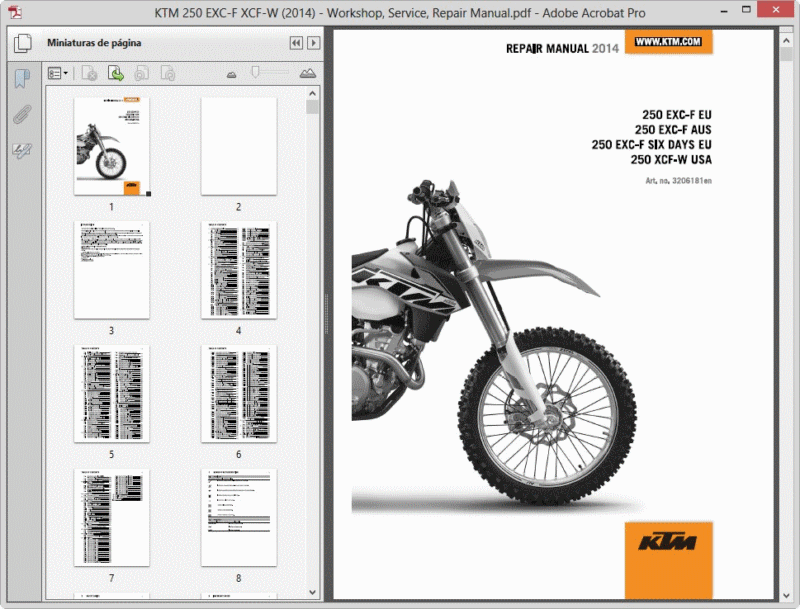This screenshot has height=609, width=800.
Task: Open the Signatures panel
Action: (x=22, y=150)
